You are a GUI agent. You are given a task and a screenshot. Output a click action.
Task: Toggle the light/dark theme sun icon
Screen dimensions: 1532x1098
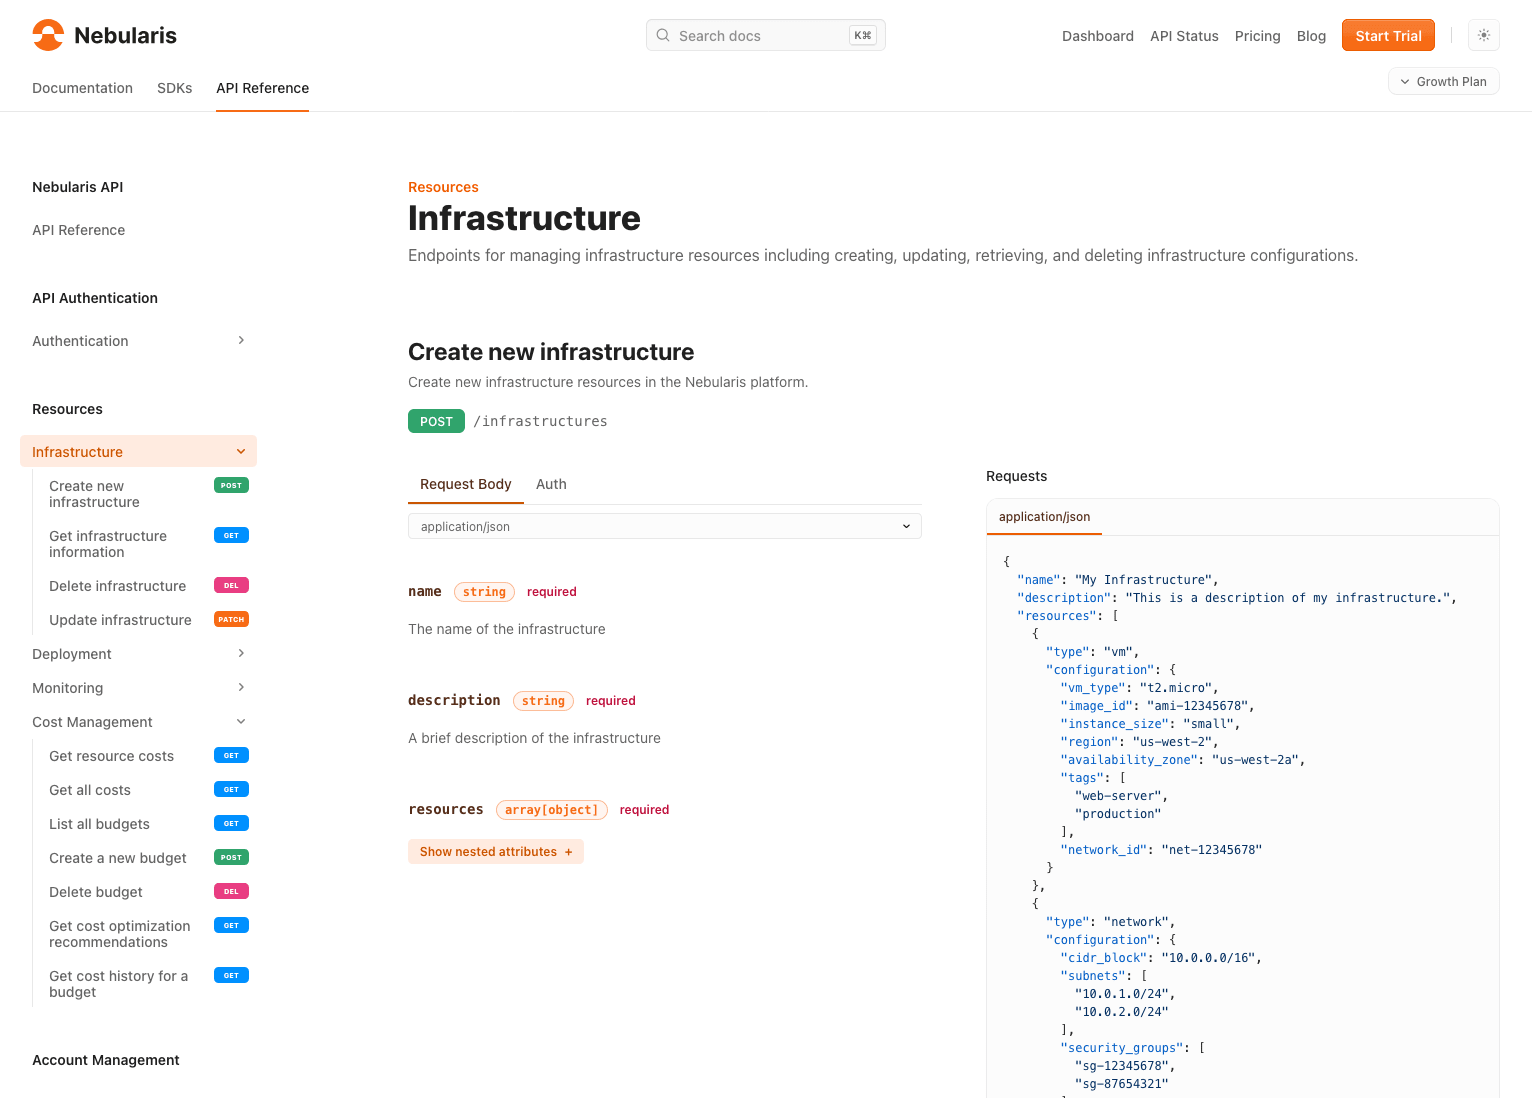[1484, 35]
